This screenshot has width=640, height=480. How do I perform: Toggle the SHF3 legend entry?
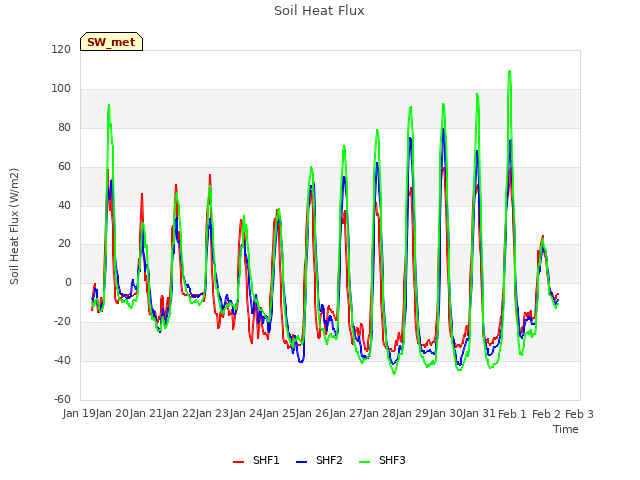click(x=382, y=460)
